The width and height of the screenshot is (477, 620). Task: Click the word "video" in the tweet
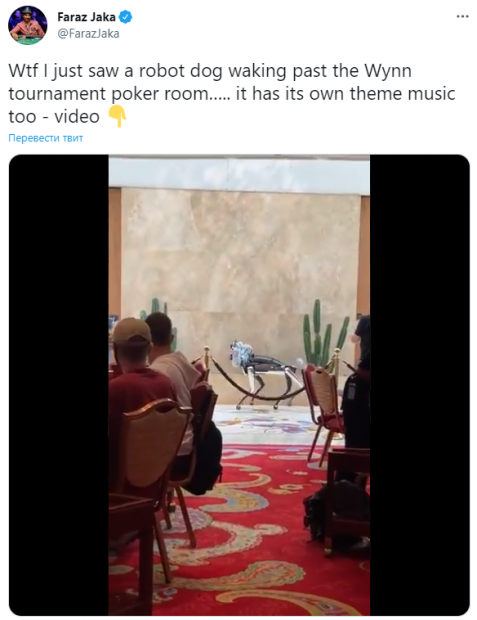(77, 117)
